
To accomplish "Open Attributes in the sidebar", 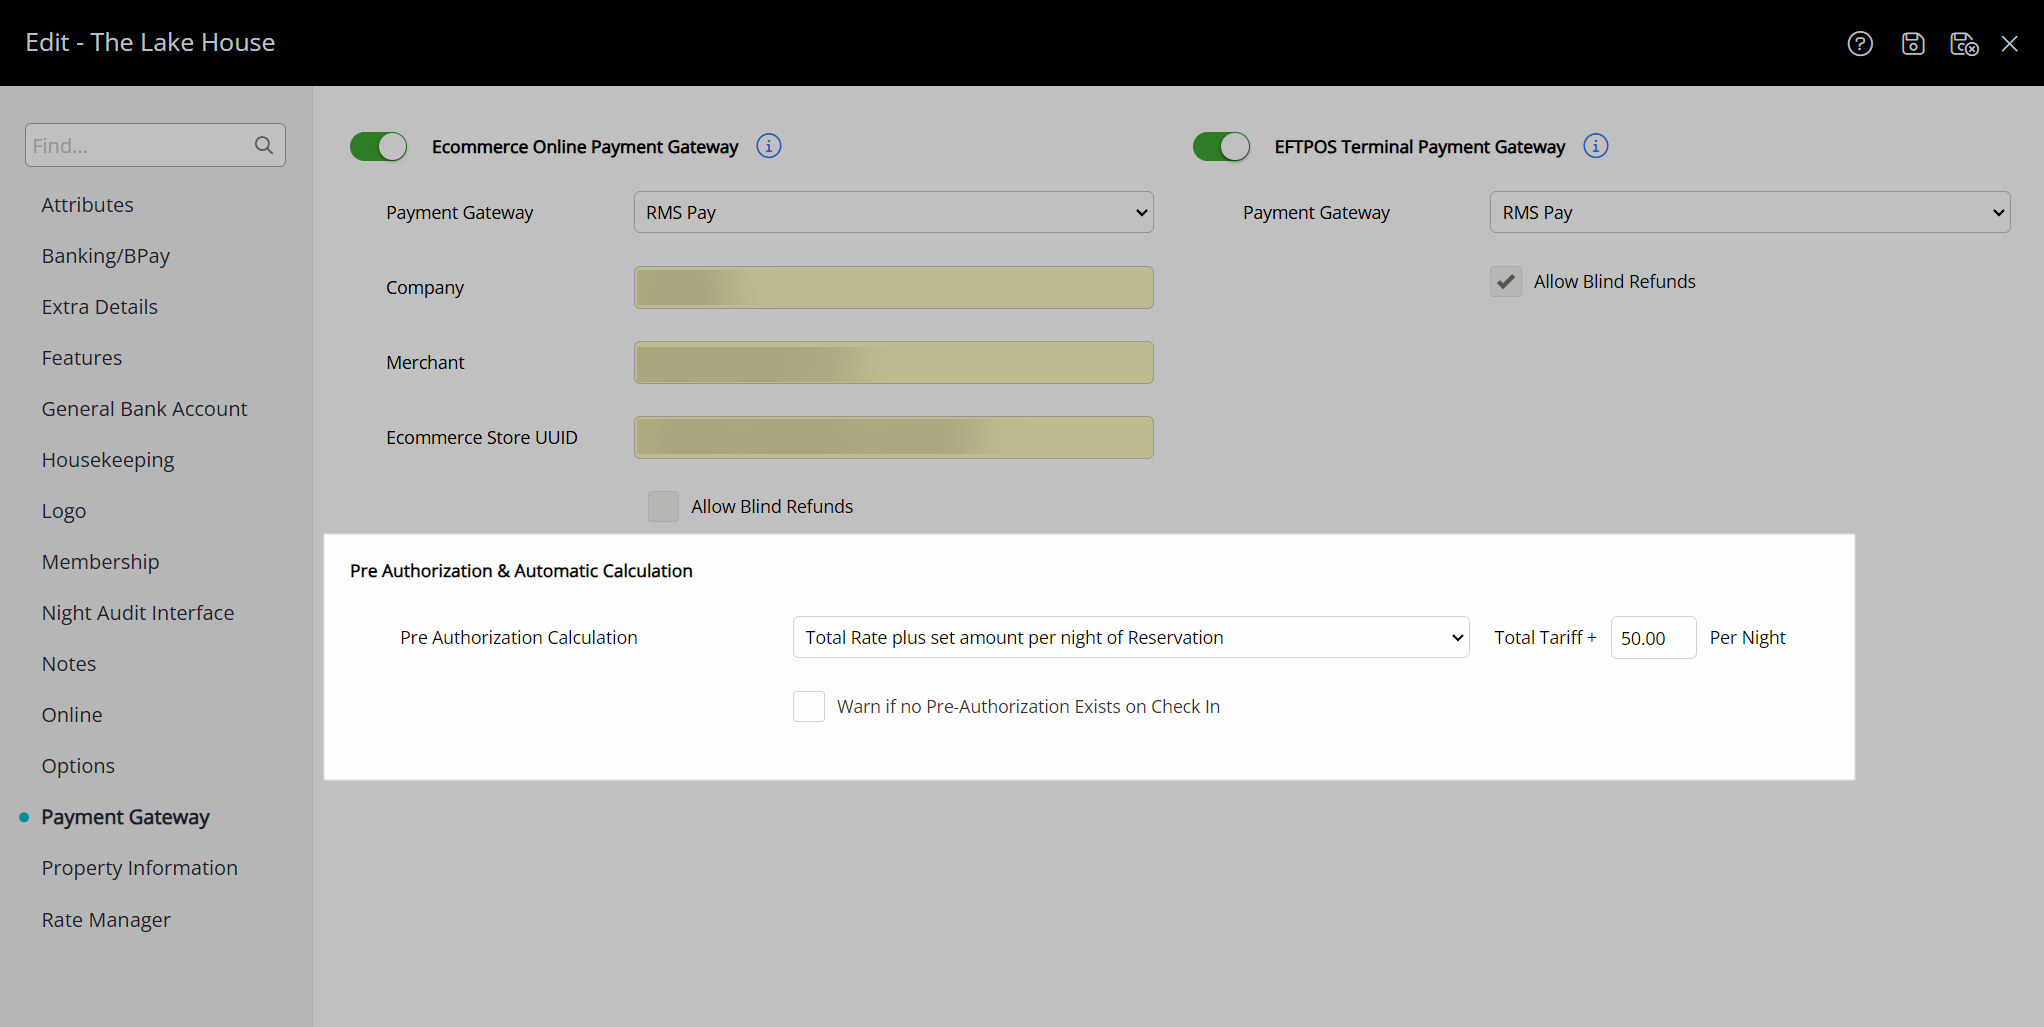I will [87, 204].
